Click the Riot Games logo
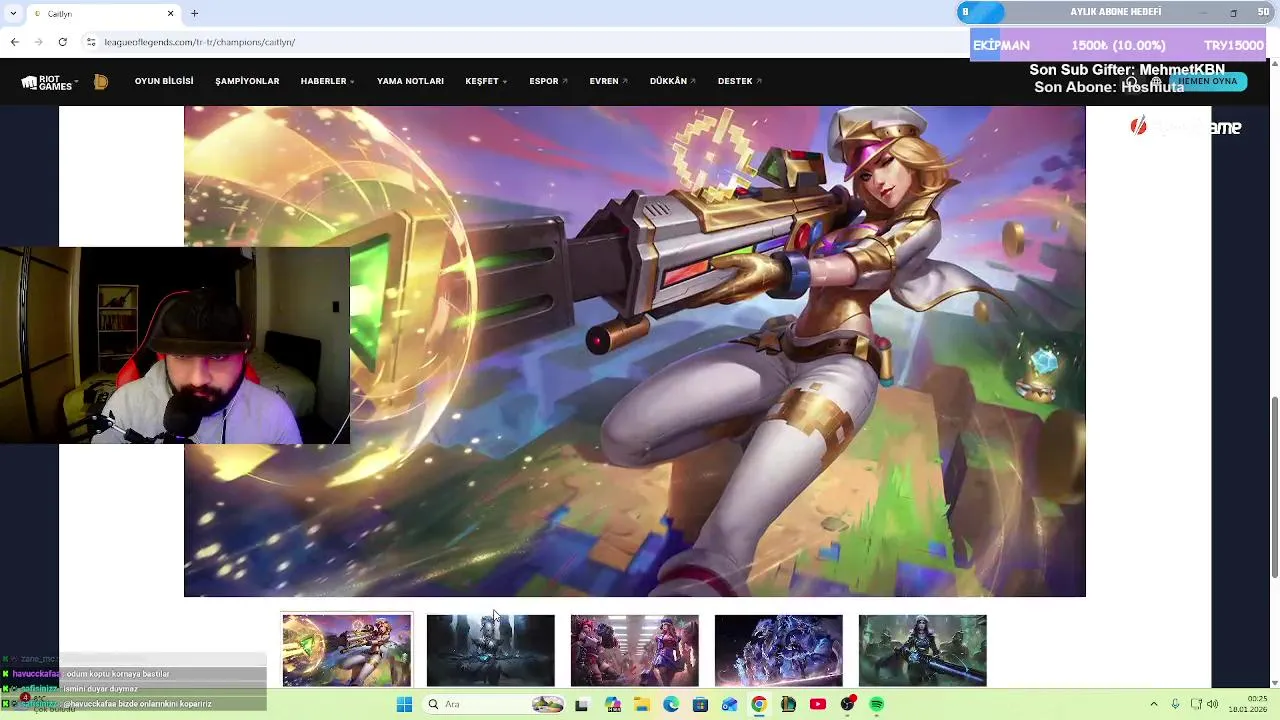The height and width of the screenshot is (720, 1280). pyautogui.click(x=47, y=83)
